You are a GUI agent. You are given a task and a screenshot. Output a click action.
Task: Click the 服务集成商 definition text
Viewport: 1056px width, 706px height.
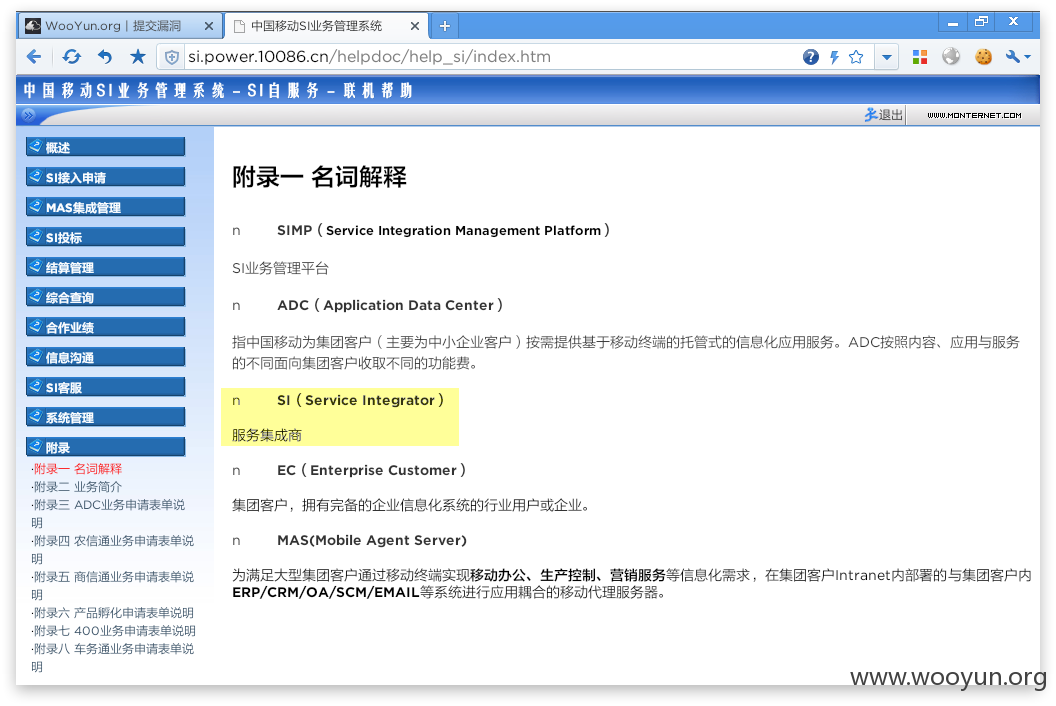[267, 435]
